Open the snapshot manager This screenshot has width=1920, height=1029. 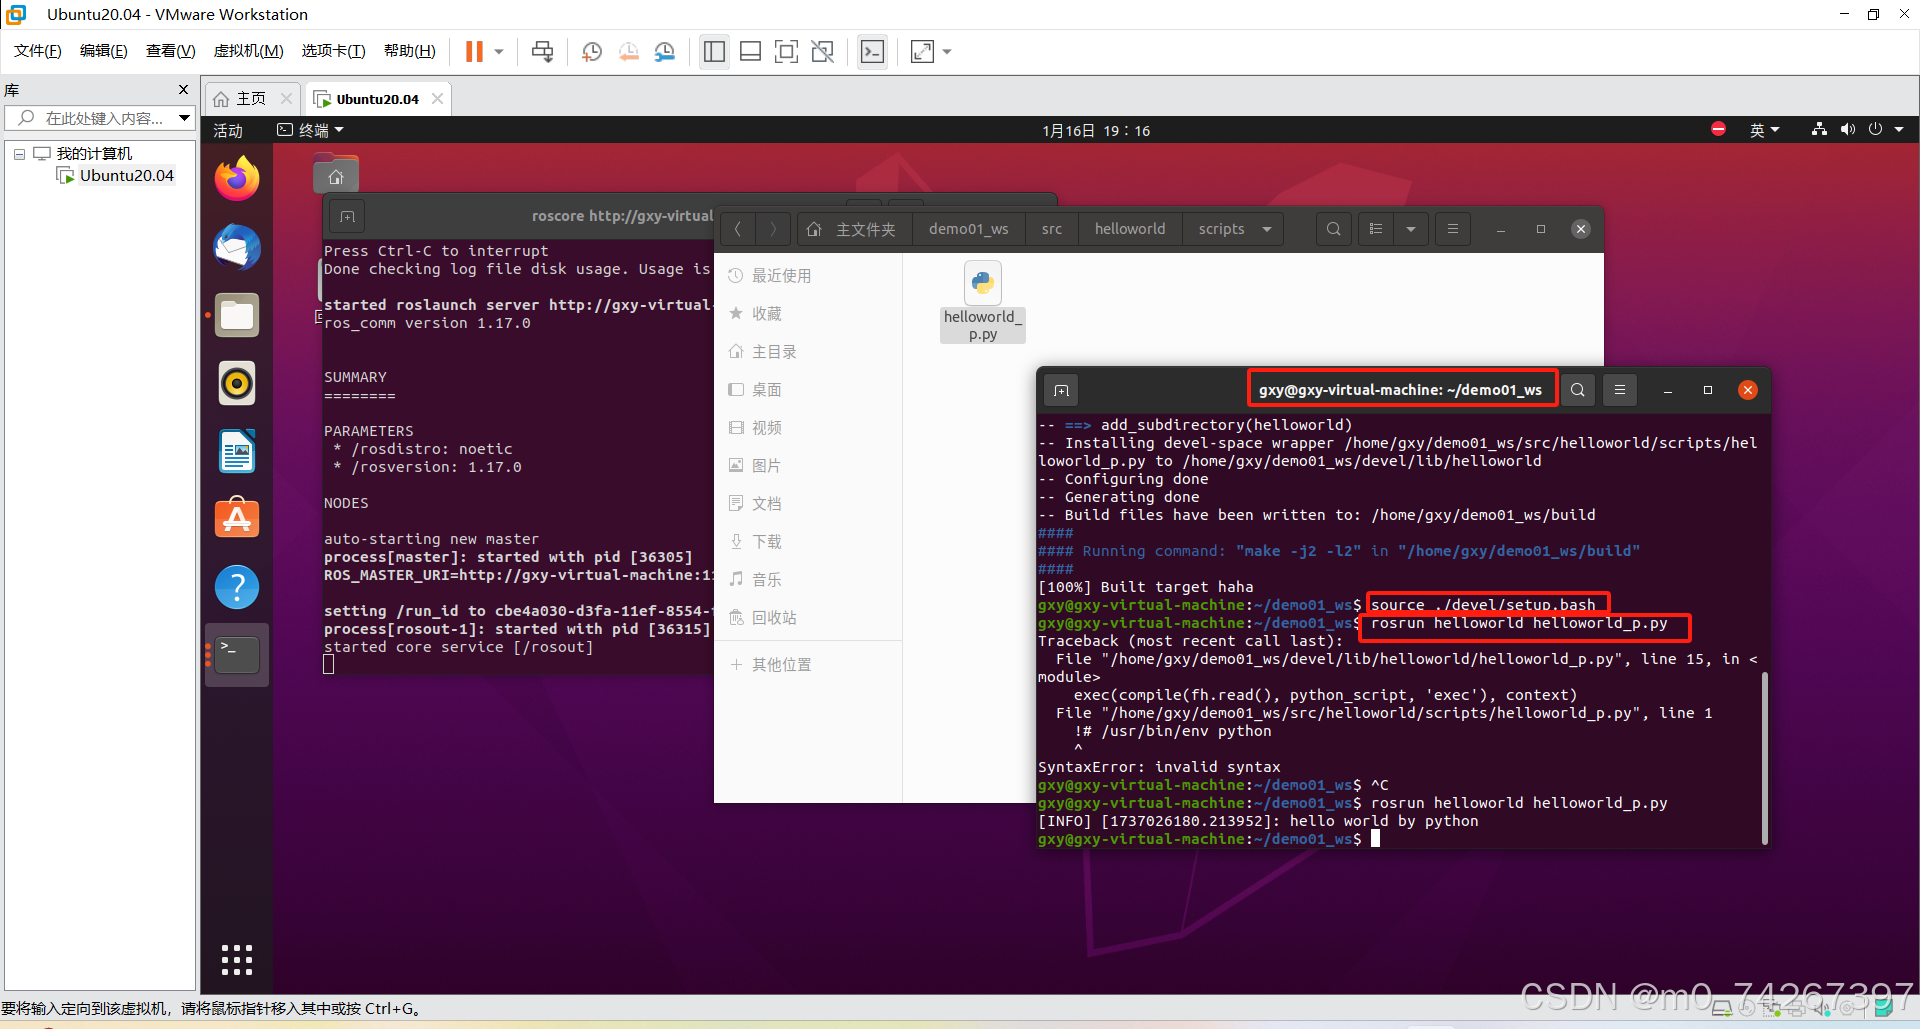coord(664,51)
